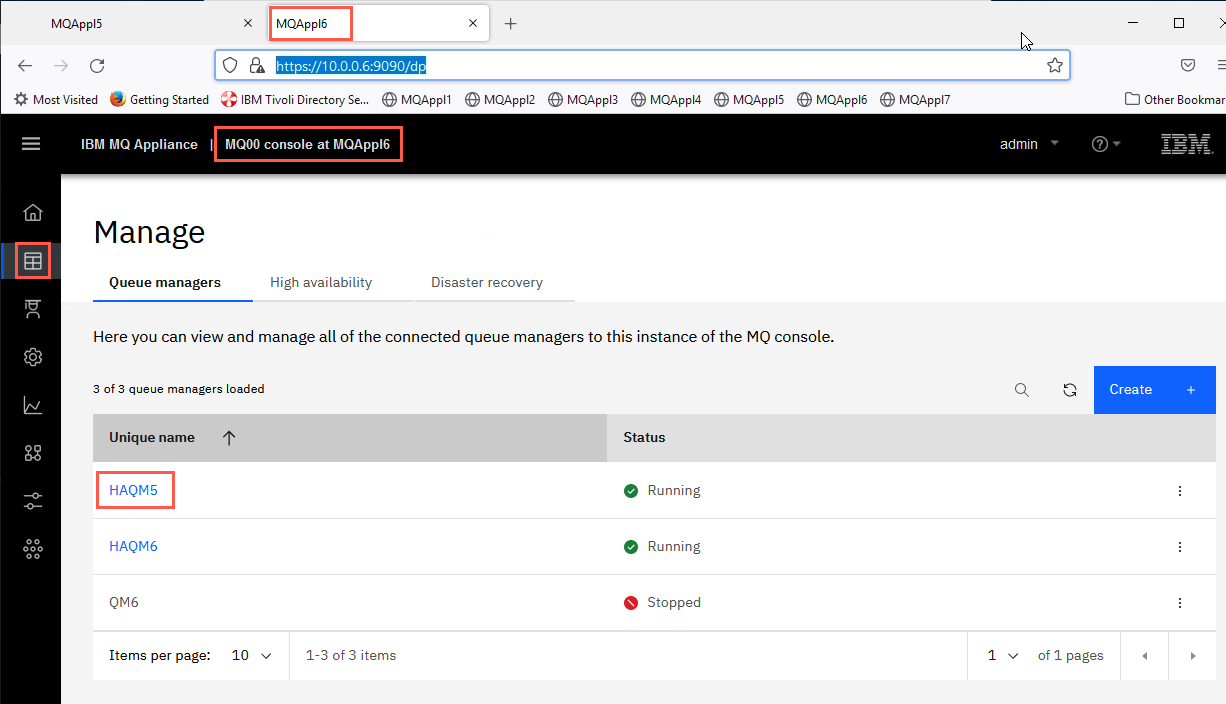Screen dimensions: 1226x704
Task: Go to the next table page
Action: (x=1192, y=656)
